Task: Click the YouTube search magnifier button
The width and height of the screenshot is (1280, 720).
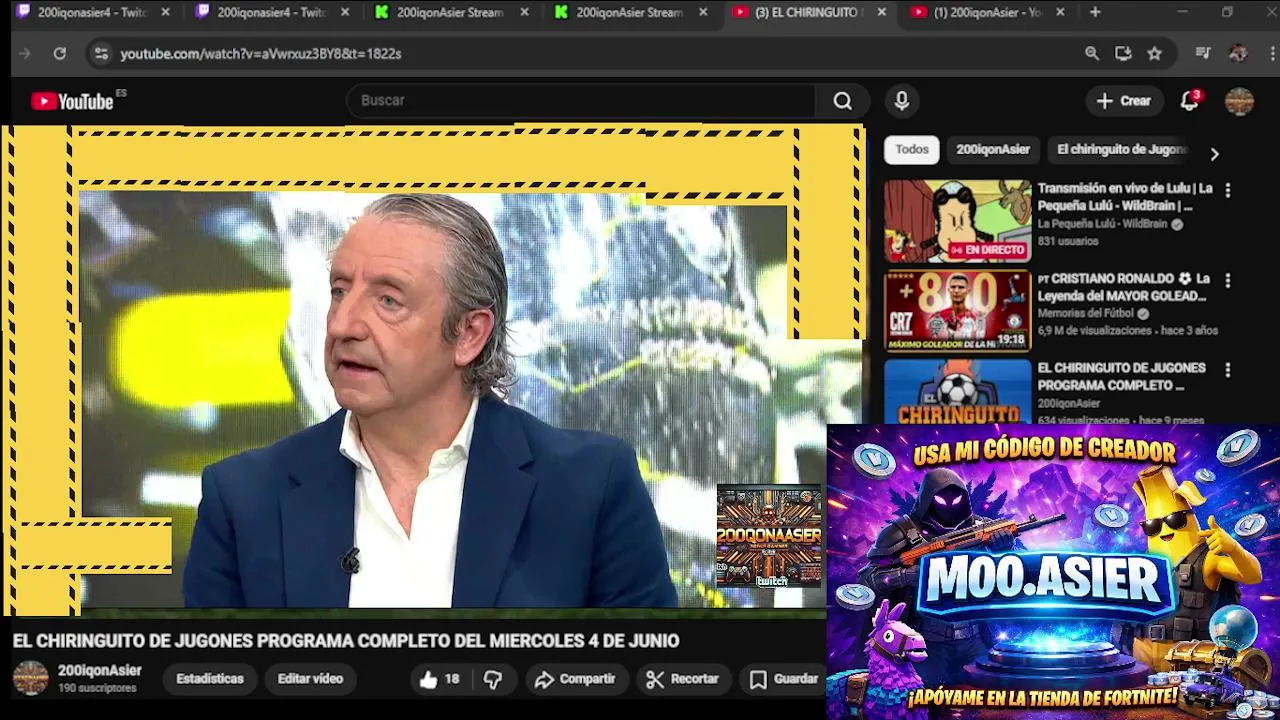Action: click(843, 101)
